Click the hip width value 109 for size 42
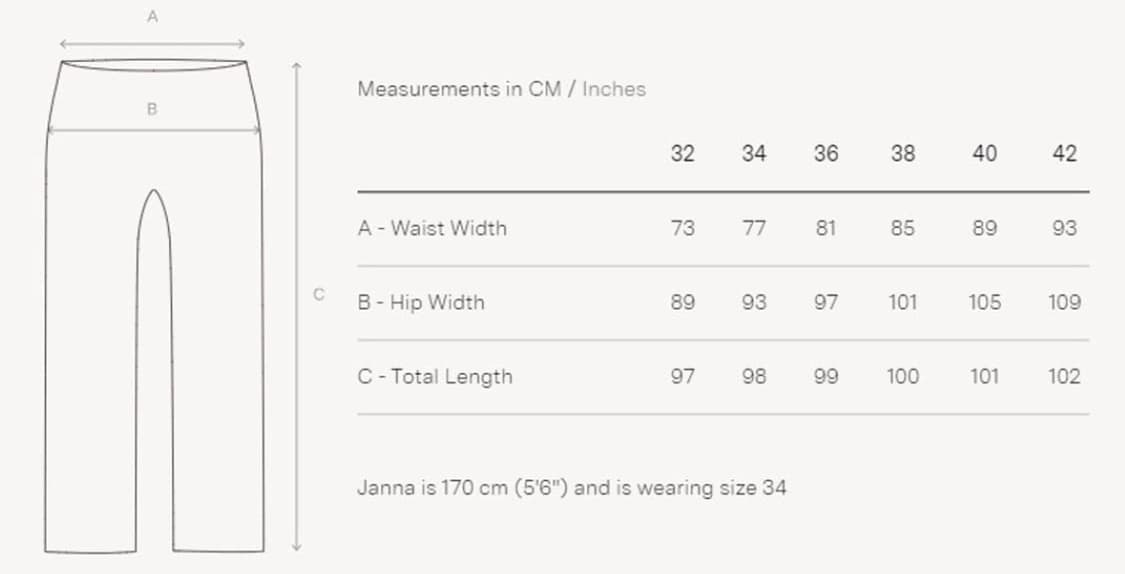Image resolution: width=1125 pixels, height=574 pixels. coord(1064,302)
